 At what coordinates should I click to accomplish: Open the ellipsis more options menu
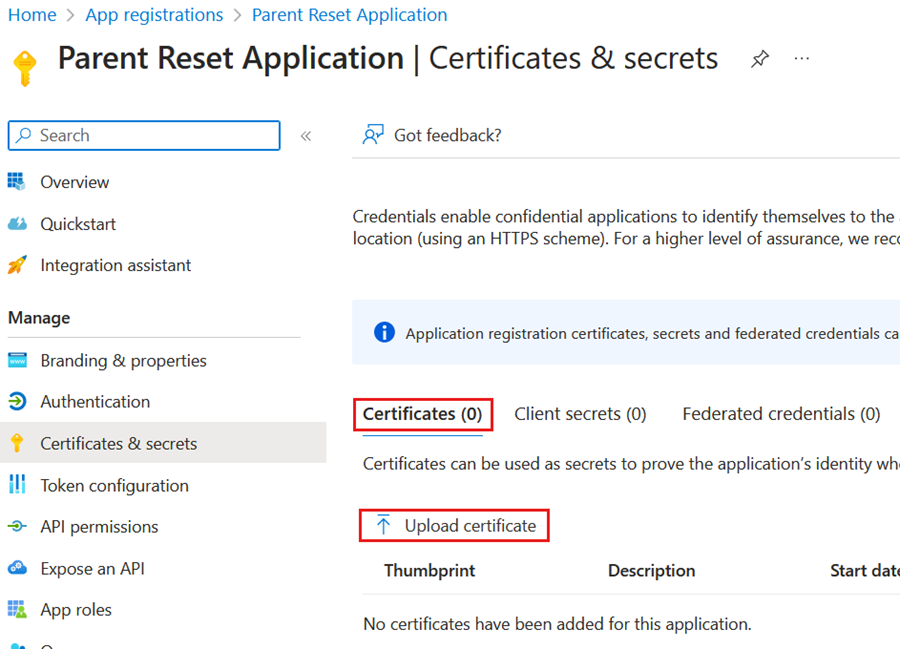[x=802, y=59]
